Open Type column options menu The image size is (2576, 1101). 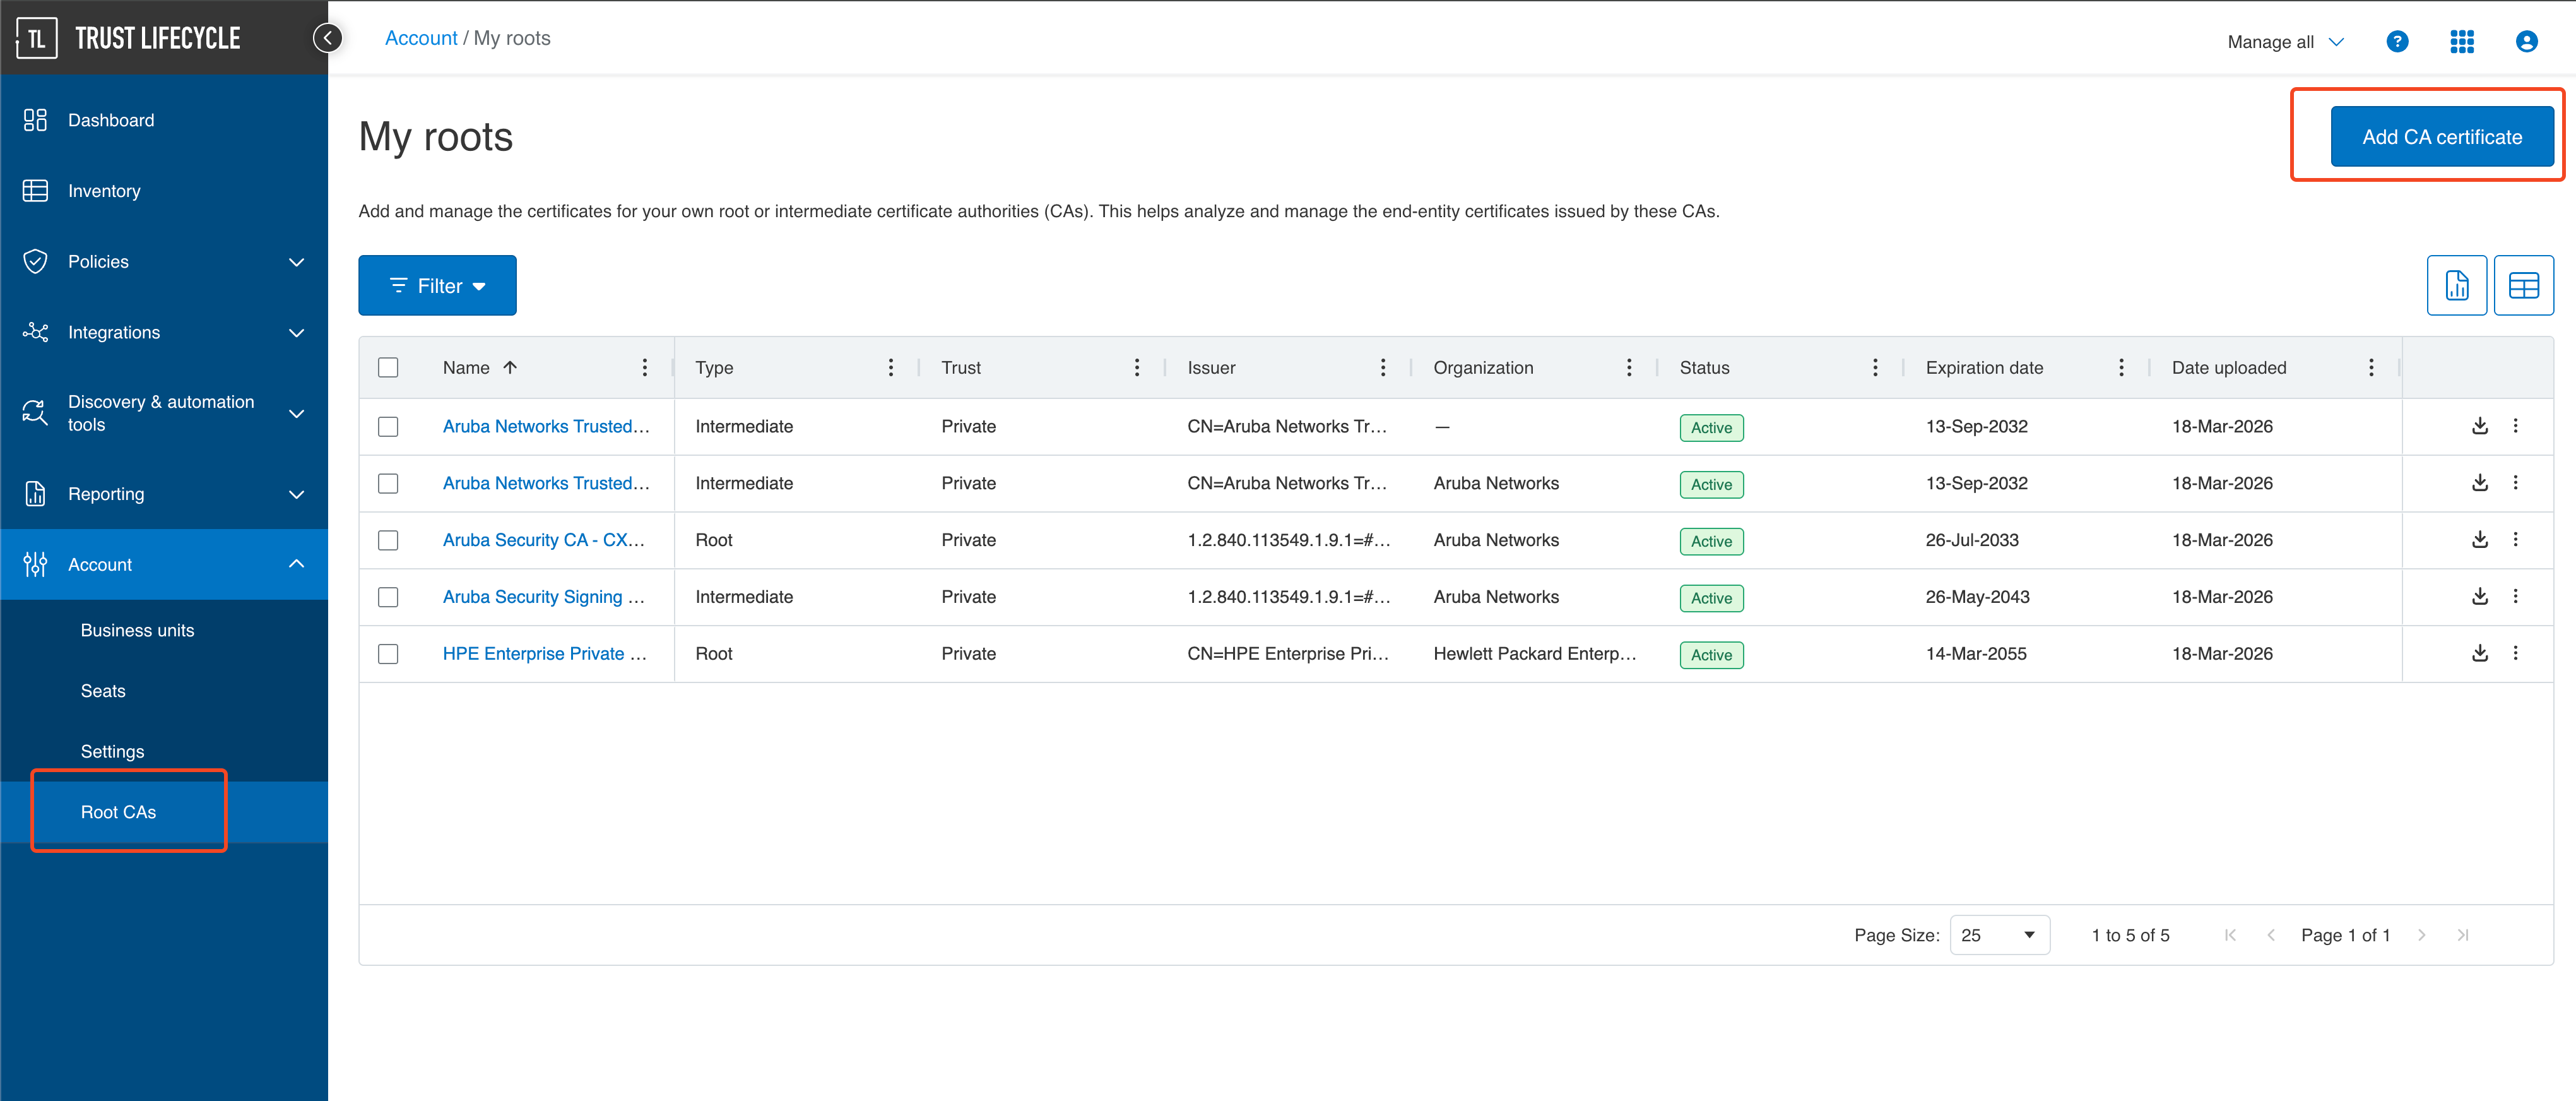[891, 368]
